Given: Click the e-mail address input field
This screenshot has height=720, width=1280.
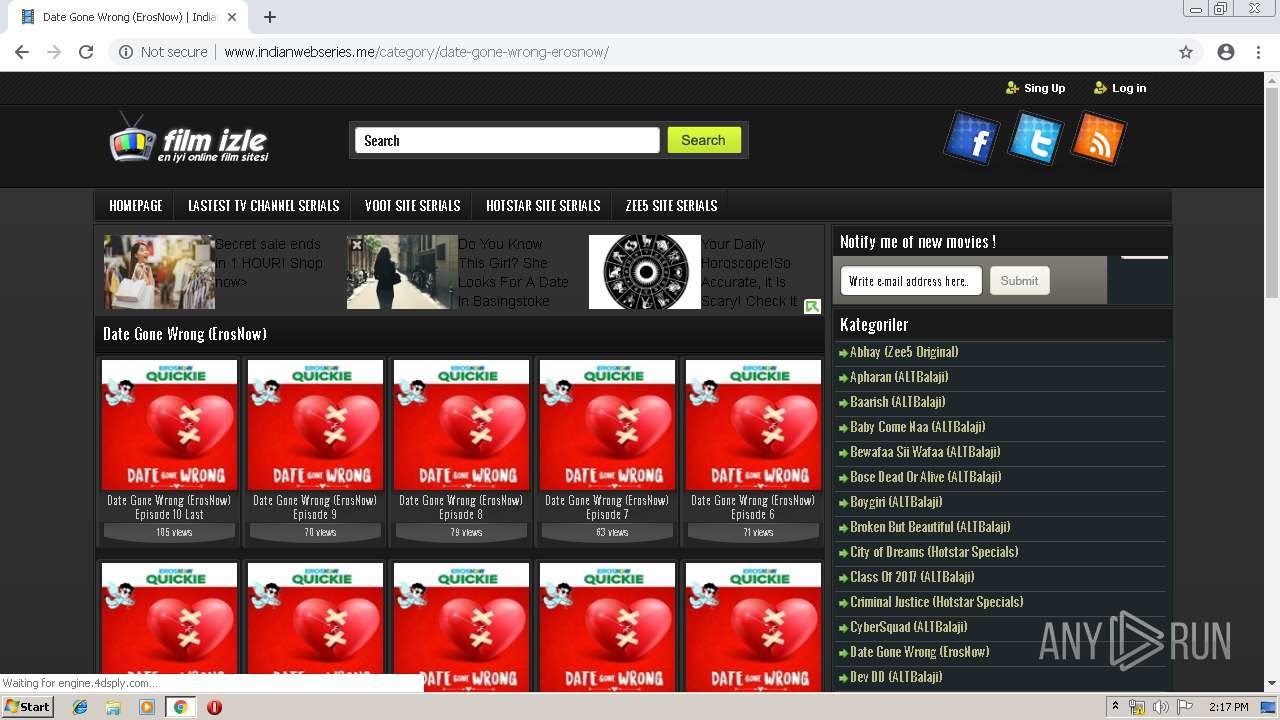Looking at the screenshot, I should tap(911, 281).
